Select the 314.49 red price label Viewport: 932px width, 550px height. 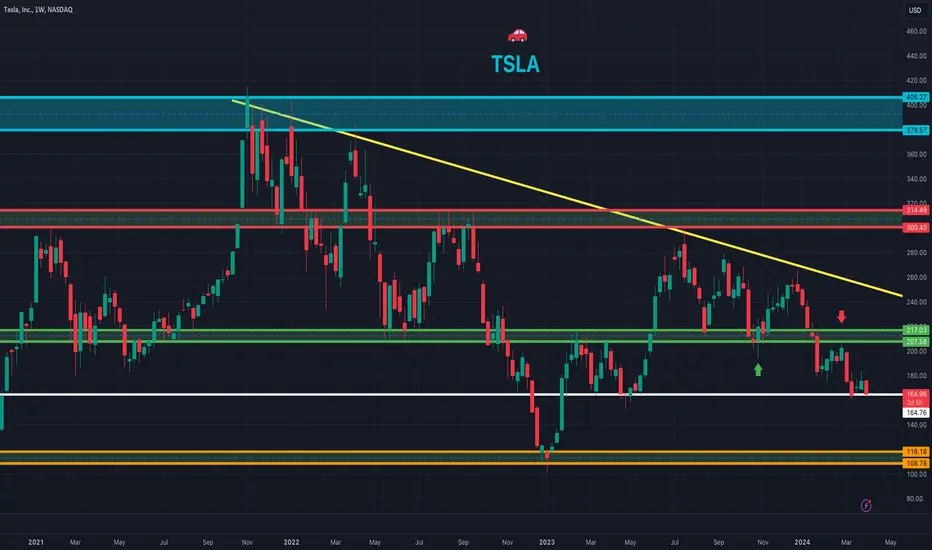(915, 210)
